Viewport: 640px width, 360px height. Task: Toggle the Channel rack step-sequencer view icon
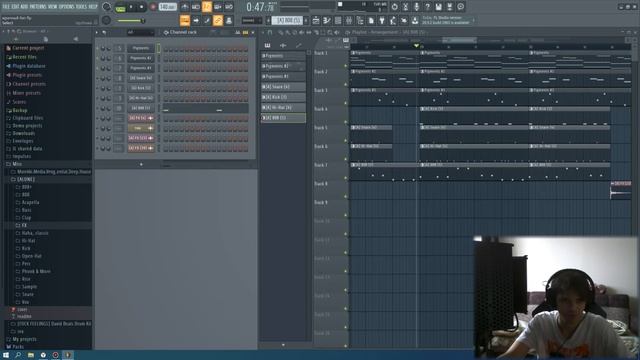point(245,32)
